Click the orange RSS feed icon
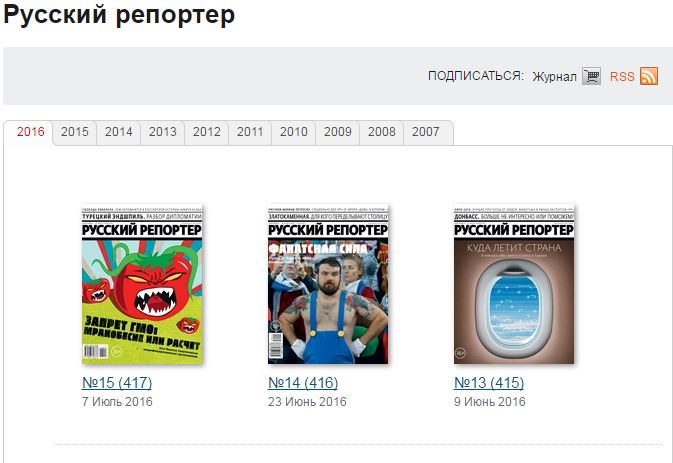The image size is (673, 463). (649, 76)
